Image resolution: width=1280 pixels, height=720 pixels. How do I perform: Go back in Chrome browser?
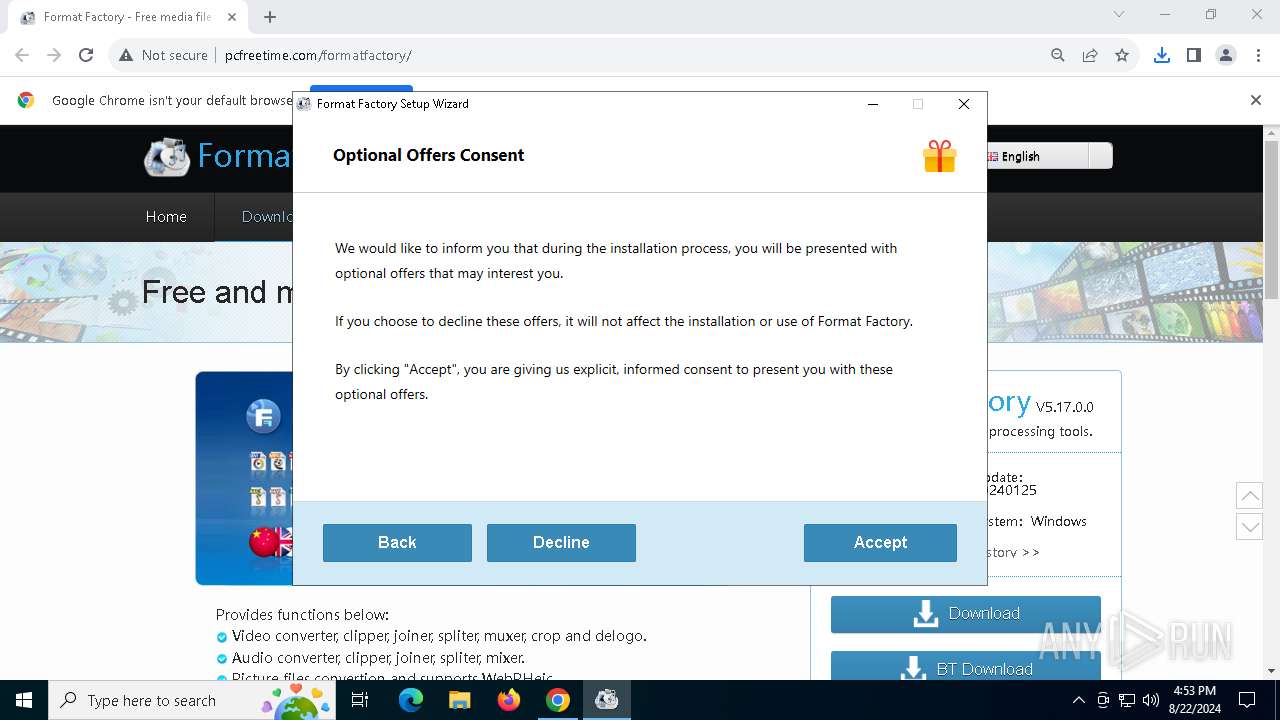[22, 55]
